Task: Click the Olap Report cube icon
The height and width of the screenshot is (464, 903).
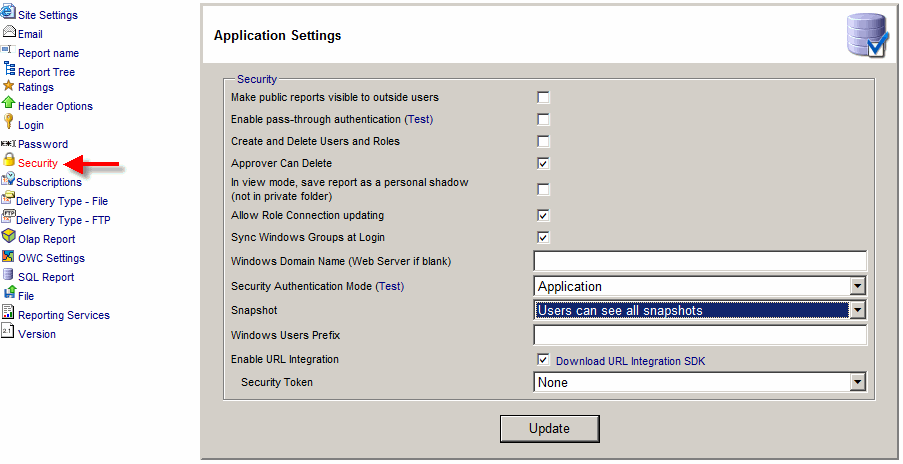Action: [x=9, y=235]
